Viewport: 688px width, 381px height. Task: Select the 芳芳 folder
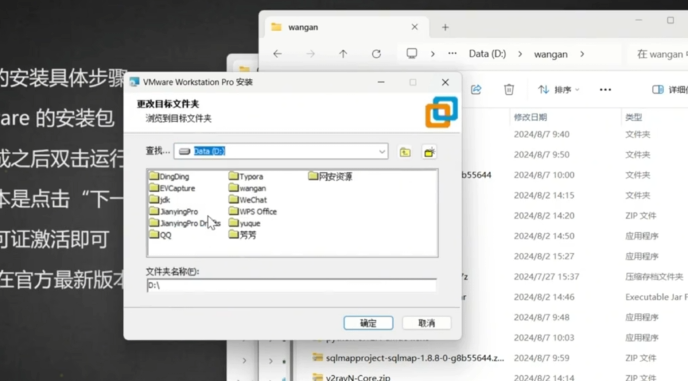[x=243, y=235]
